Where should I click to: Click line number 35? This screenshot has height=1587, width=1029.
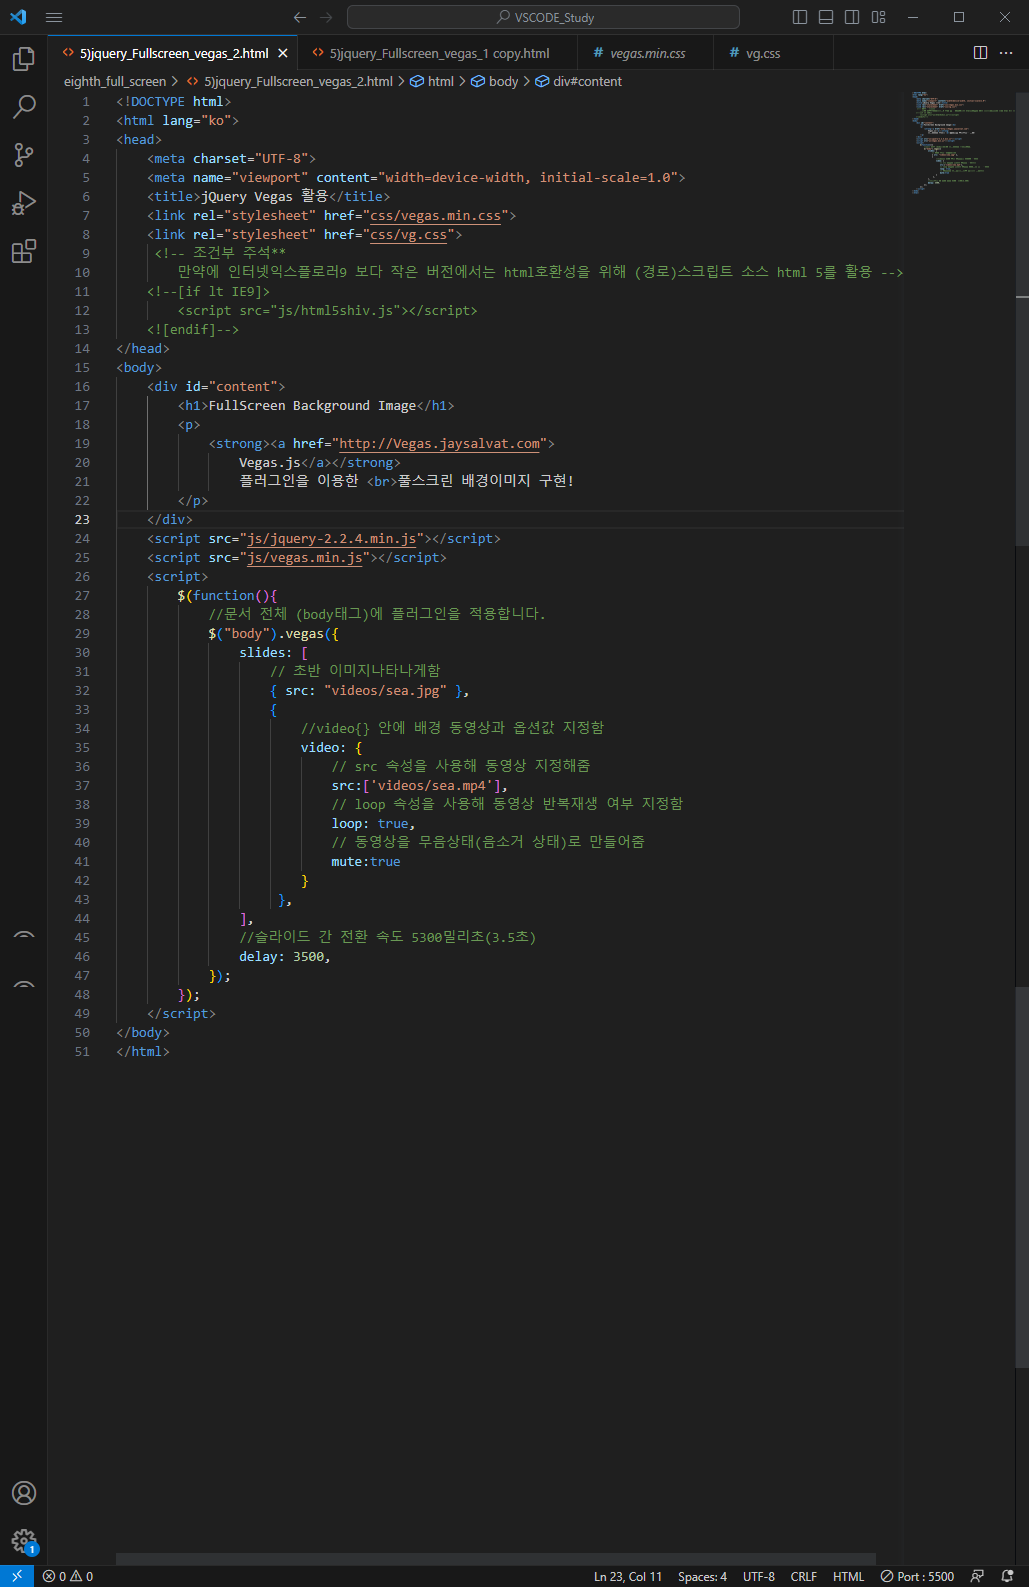click(82, 747)
